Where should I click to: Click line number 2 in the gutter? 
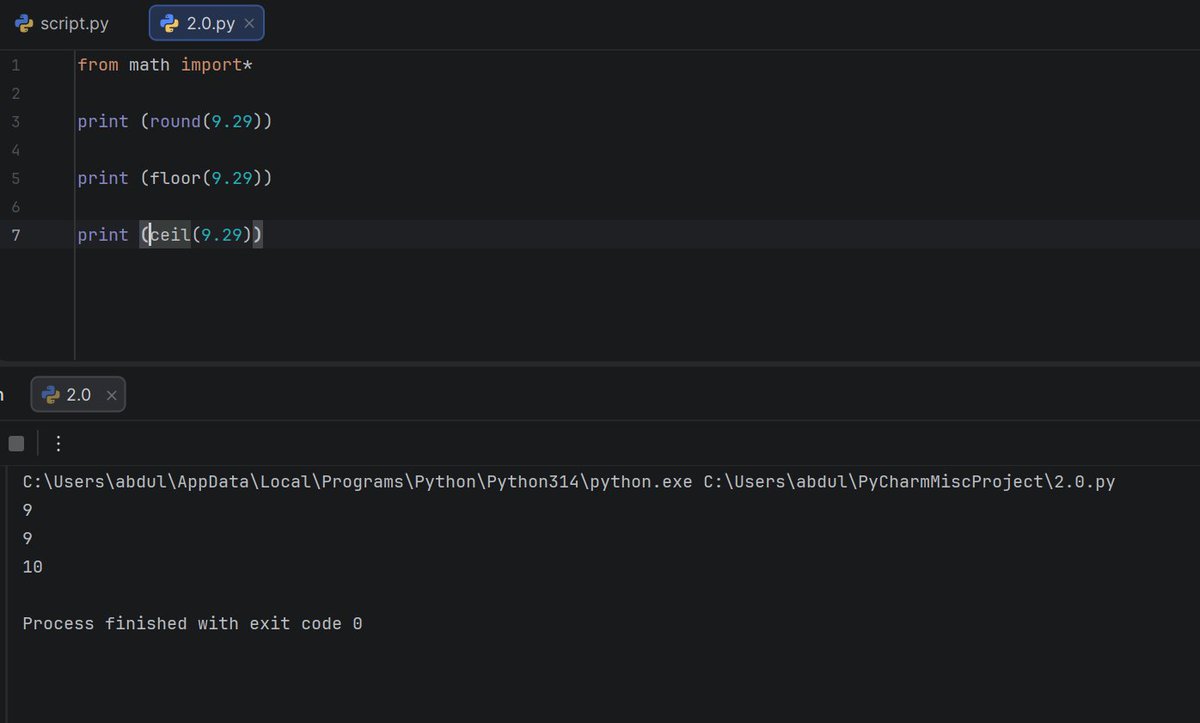click(15, 93)
